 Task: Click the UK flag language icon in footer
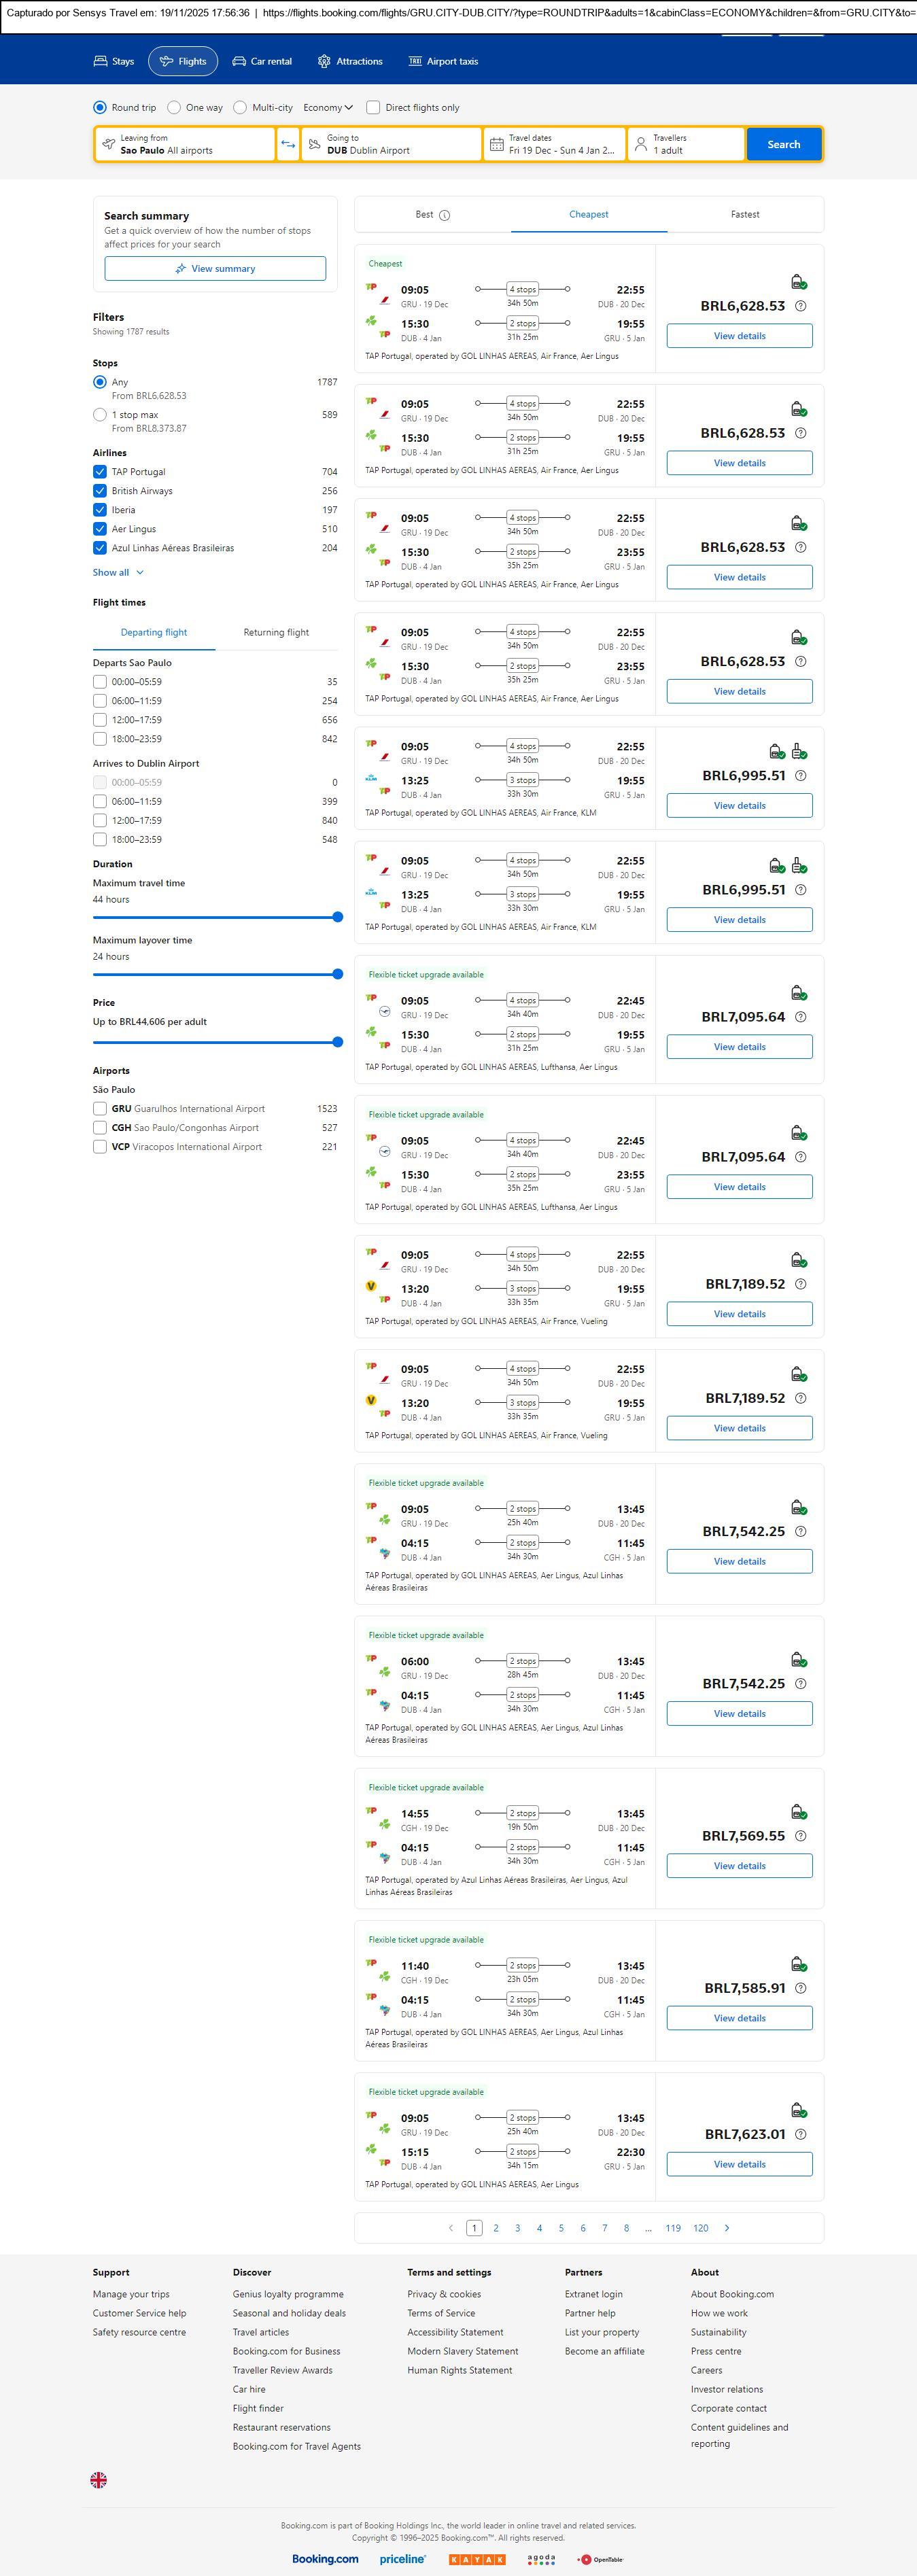click(99, 2480)
